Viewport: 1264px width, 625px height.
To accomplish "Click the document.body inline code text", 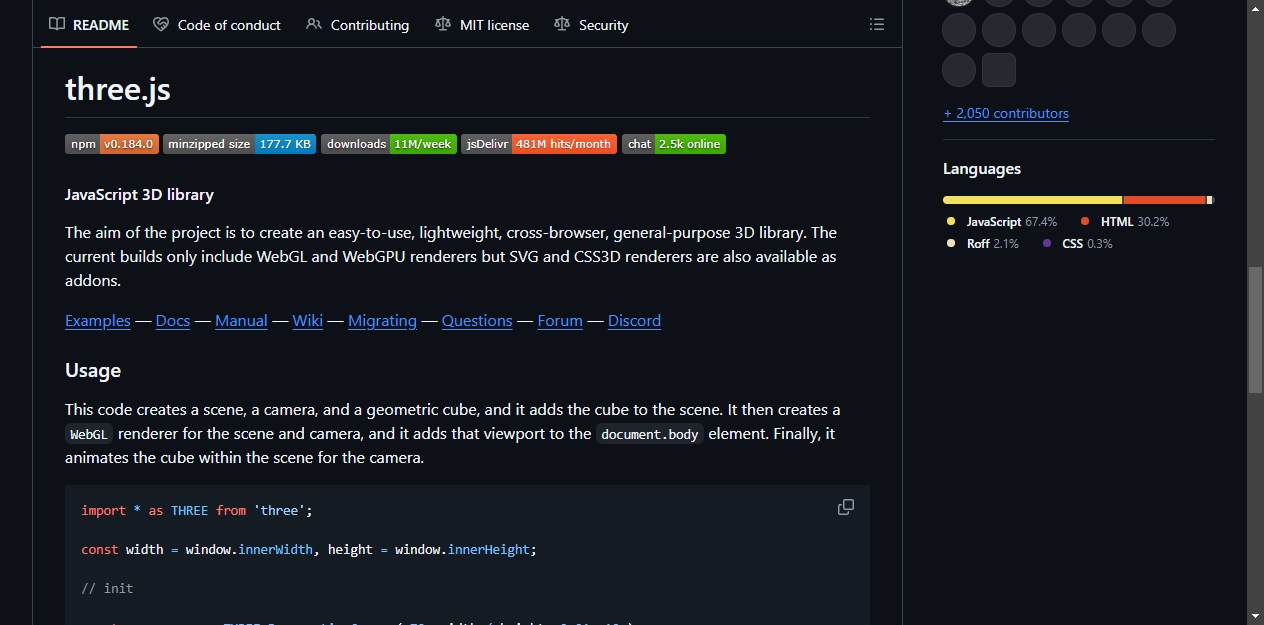I will click(650, 434).
